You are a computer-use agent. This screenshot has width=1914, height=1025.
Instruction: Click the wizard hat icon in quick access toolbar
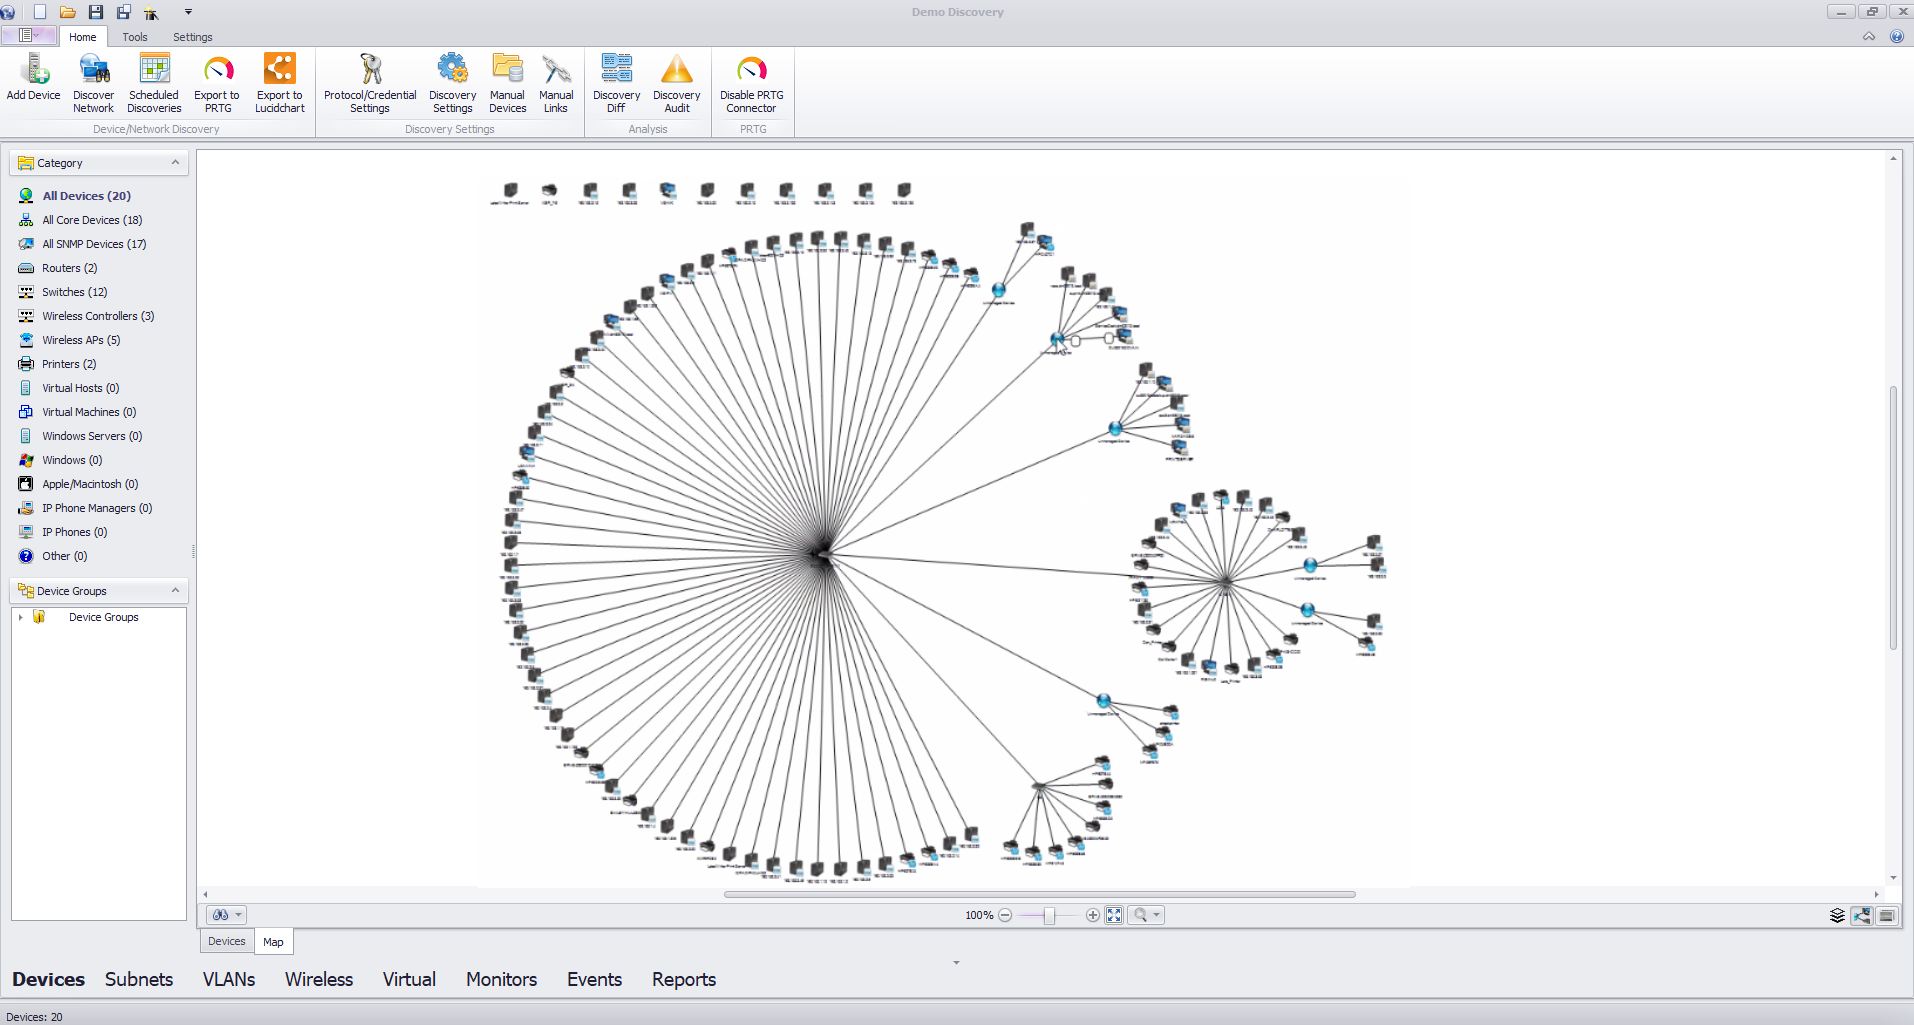click(152, 12)
